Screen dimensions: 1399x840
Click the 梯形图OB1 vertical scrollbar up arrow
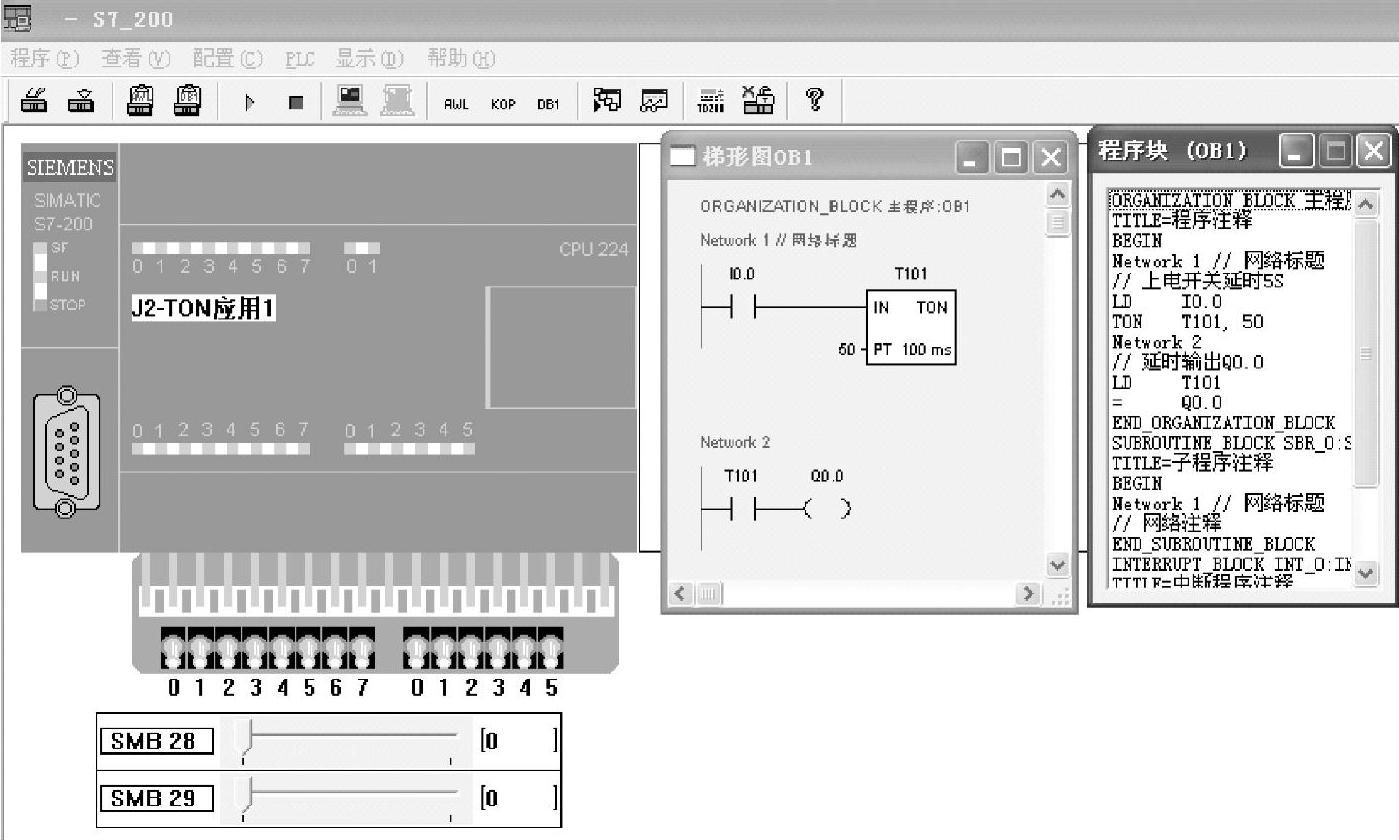(x=1057, y=194)
